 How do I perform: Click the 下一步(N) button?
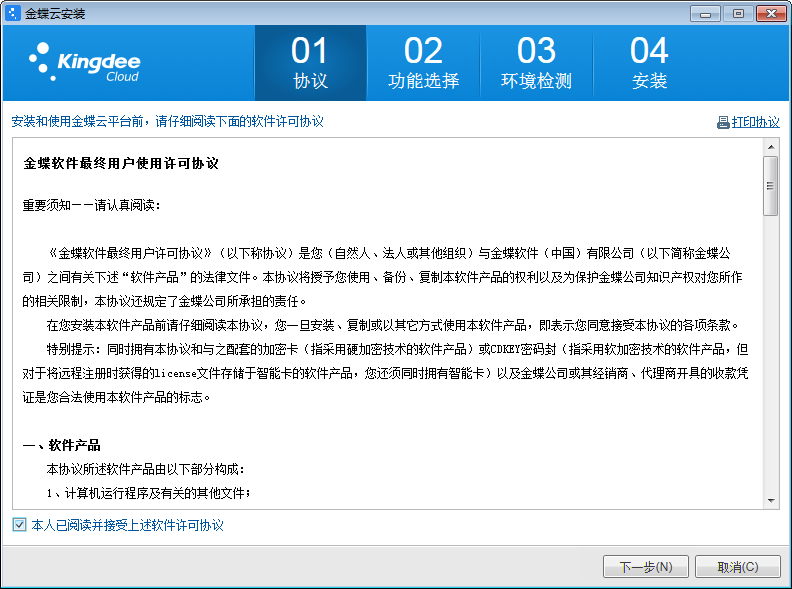pyautogui.click(x=646, y=567)
